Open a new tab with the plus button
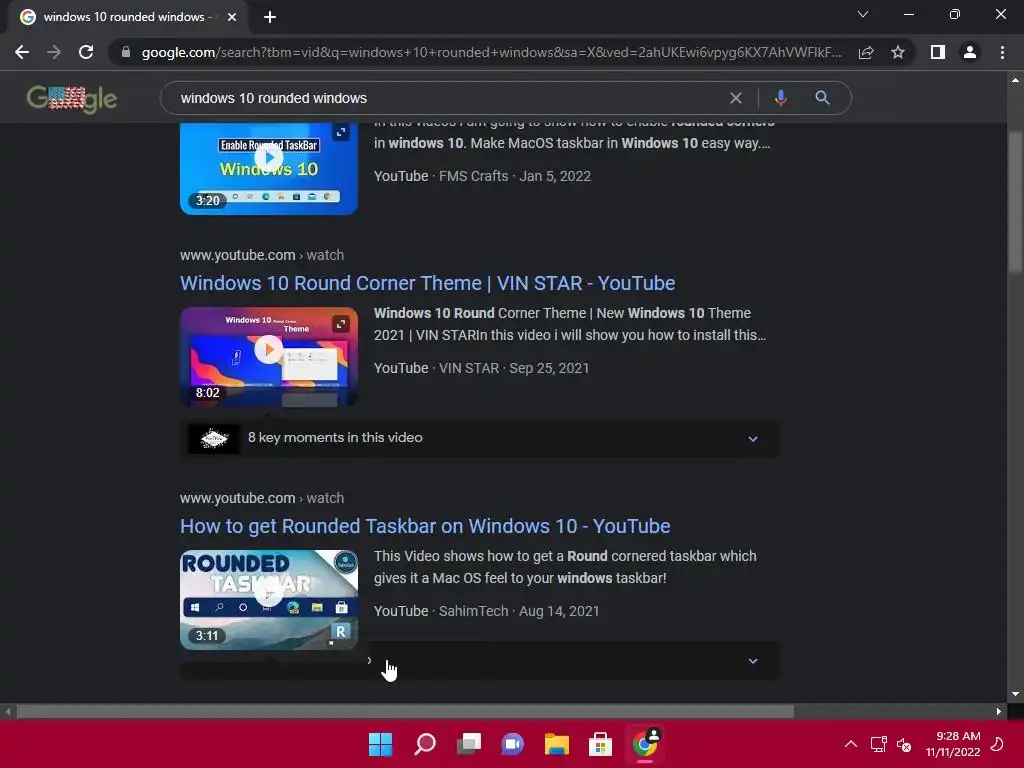1024x768 pixels. click(270, 17)
